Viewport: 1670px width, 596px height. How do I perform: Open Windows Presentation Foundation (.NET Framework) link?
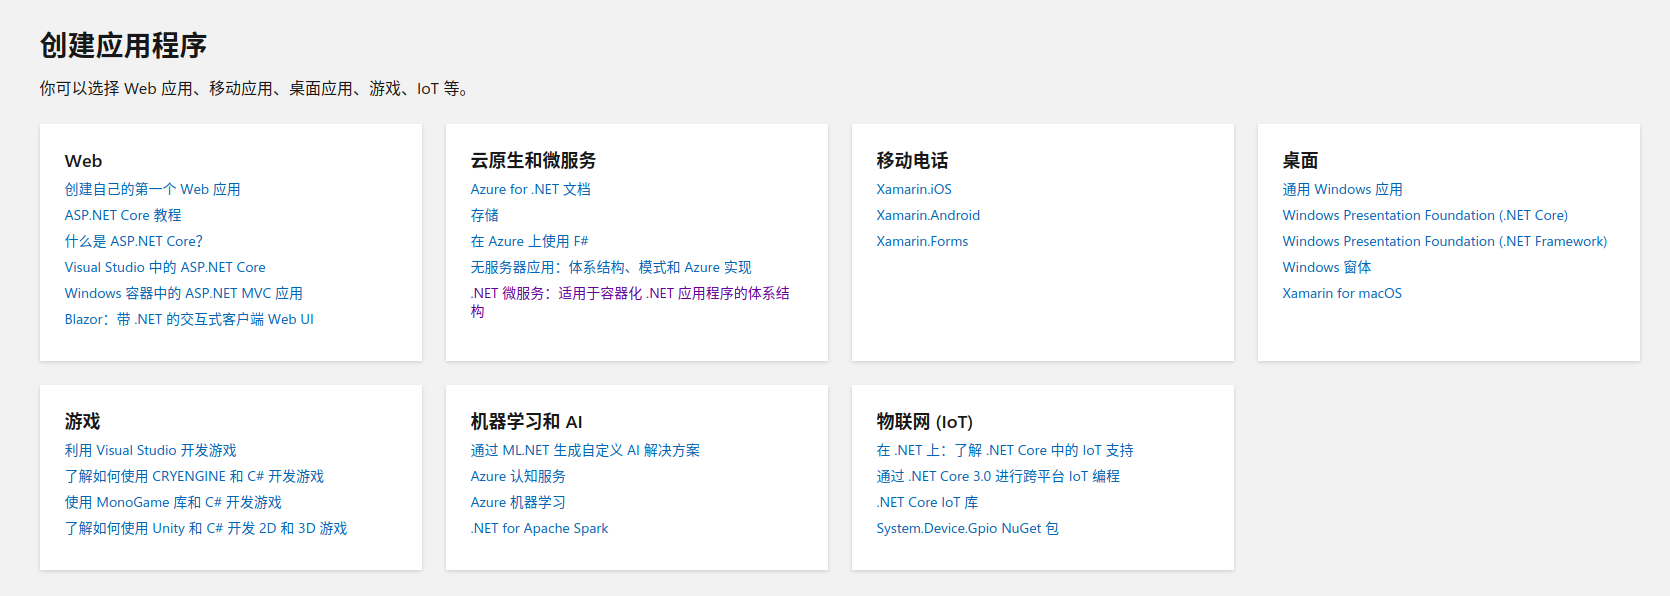pos(1445,241)
